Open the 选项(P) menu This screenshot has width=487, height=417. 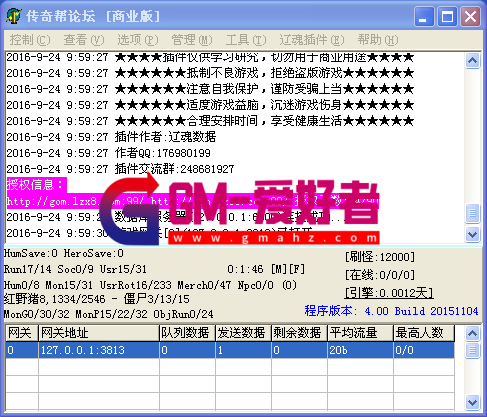point(138,40)
